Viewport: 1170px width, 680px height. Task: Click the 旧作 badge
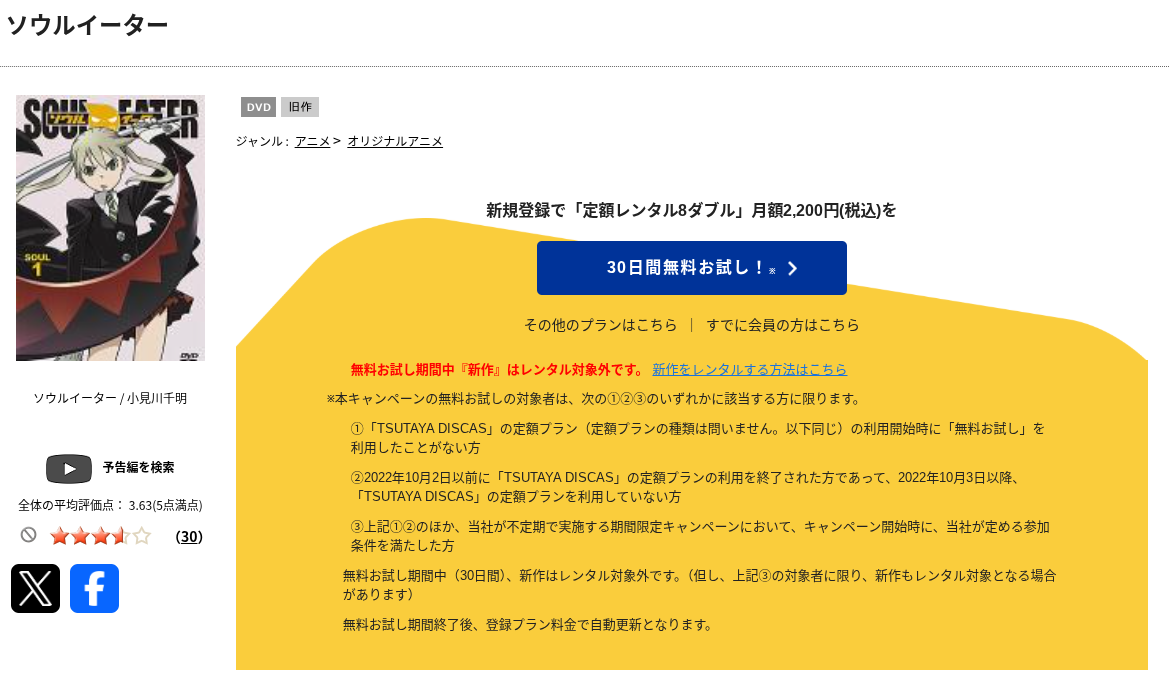pos(300,107)
